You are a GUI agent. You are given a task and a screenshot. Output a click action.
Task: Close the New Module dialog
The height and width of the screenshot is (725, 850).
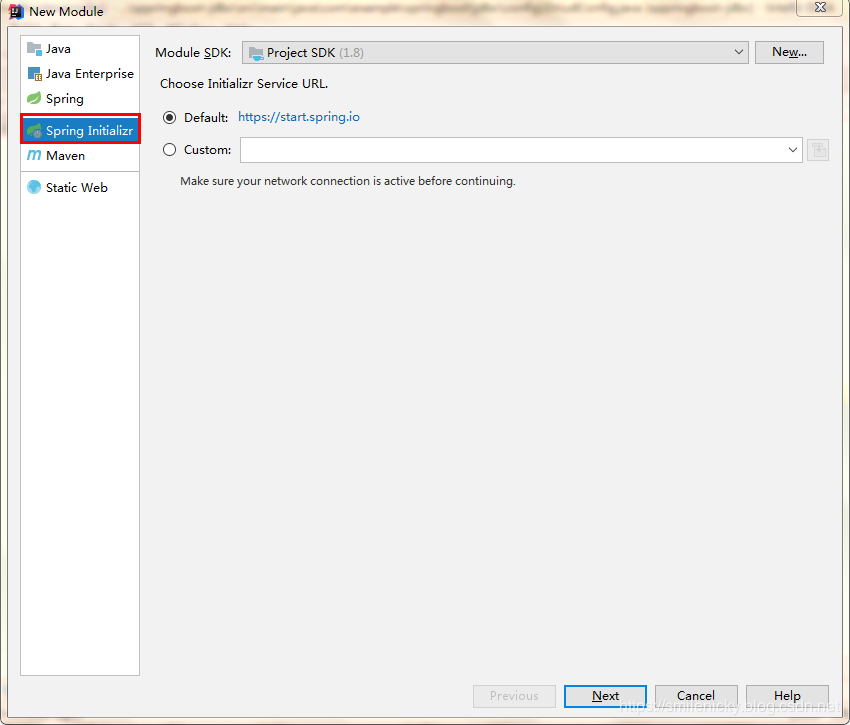(x=820, y=7)
